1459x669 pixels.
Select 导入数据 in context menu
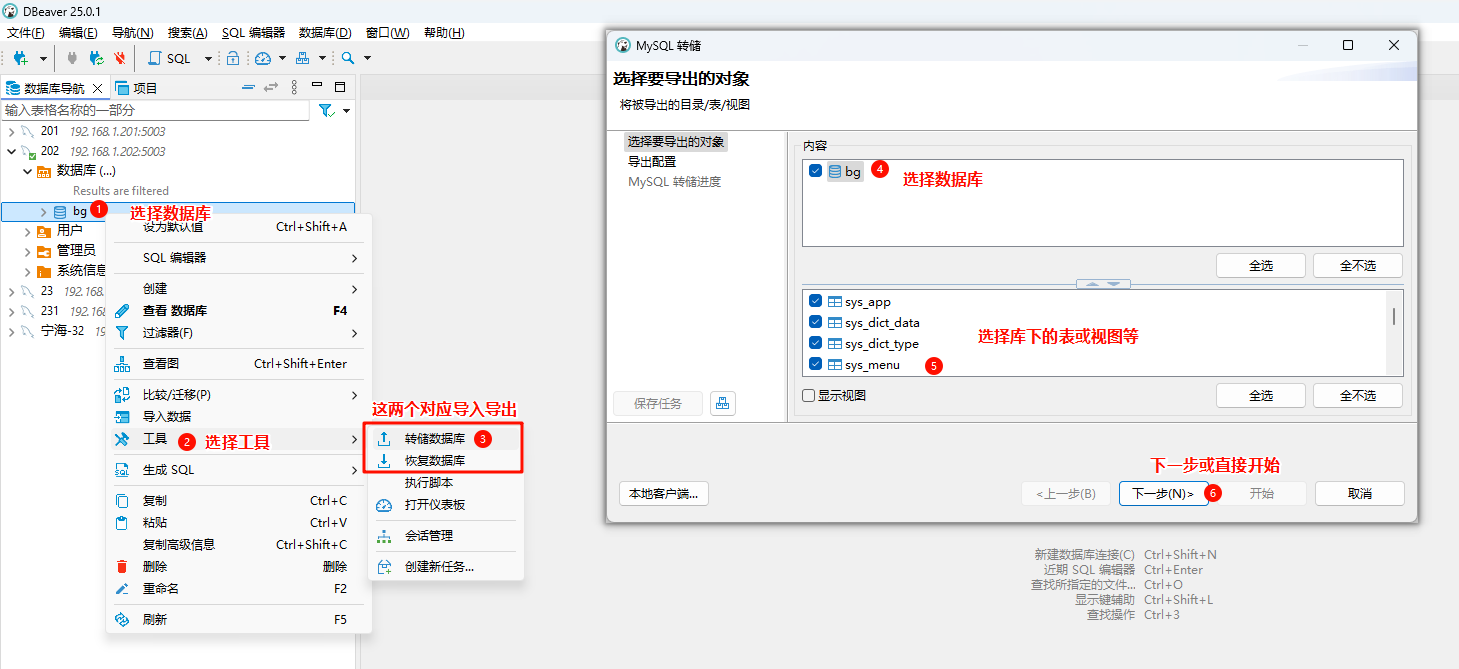click(x=167, y=416)
